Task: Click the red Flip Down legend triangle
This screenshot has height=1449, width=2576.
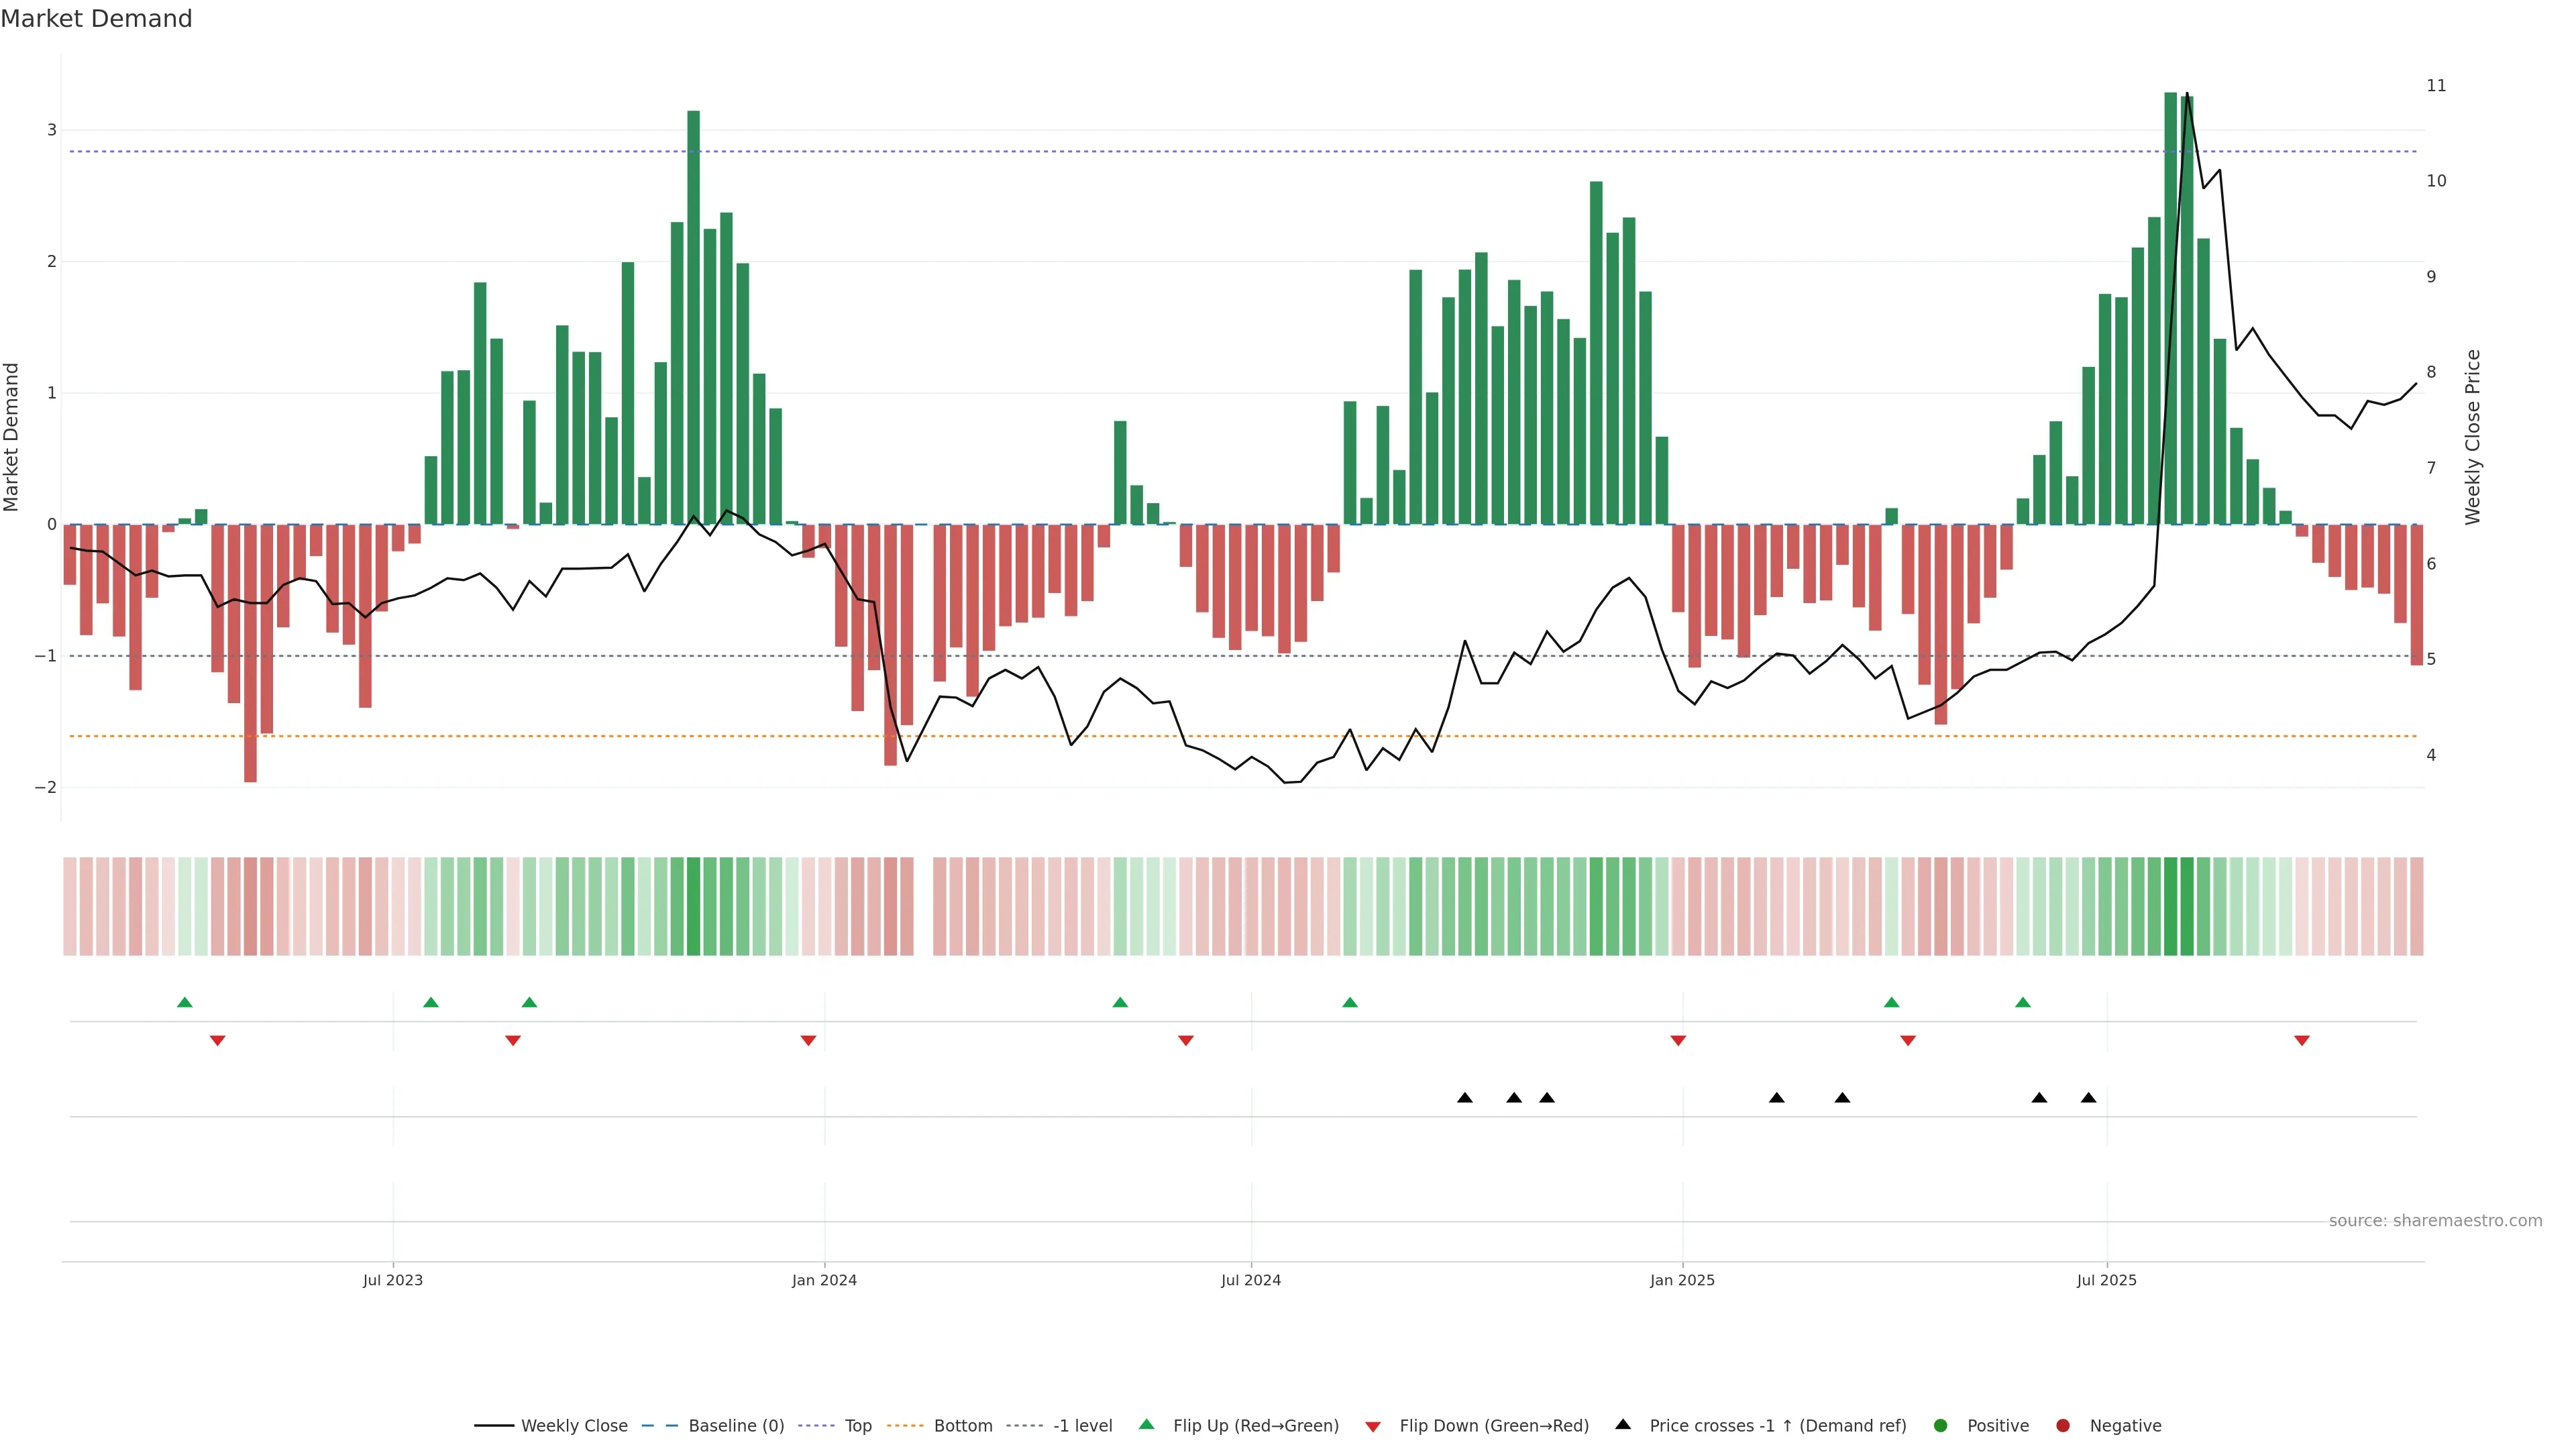Action: (1373, 1426)
